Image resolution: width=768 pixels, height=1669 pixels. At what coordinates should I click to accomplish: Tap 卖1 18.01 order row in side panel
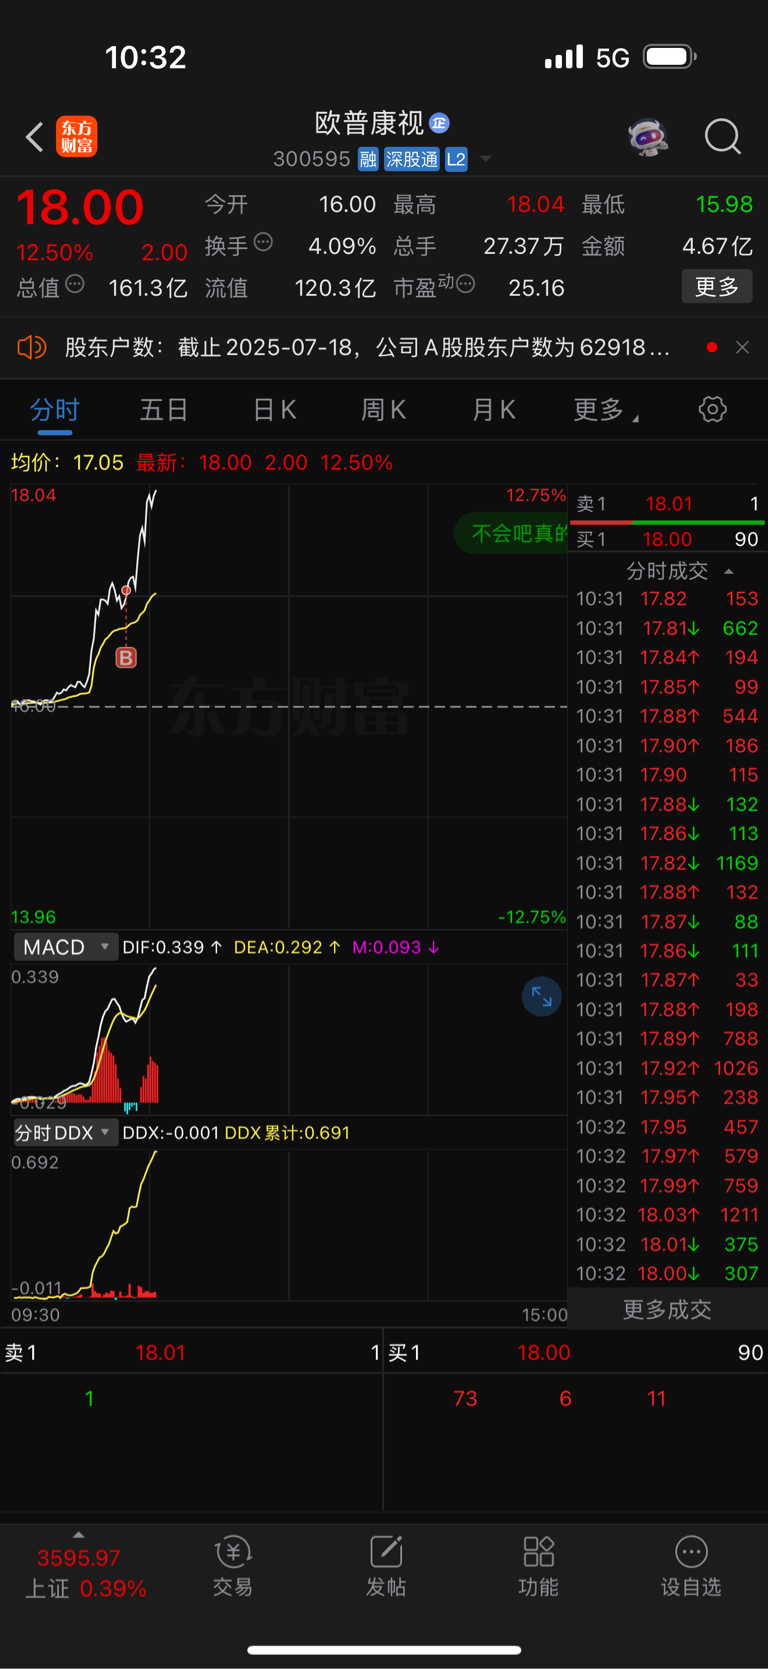(x=668, y=504)
